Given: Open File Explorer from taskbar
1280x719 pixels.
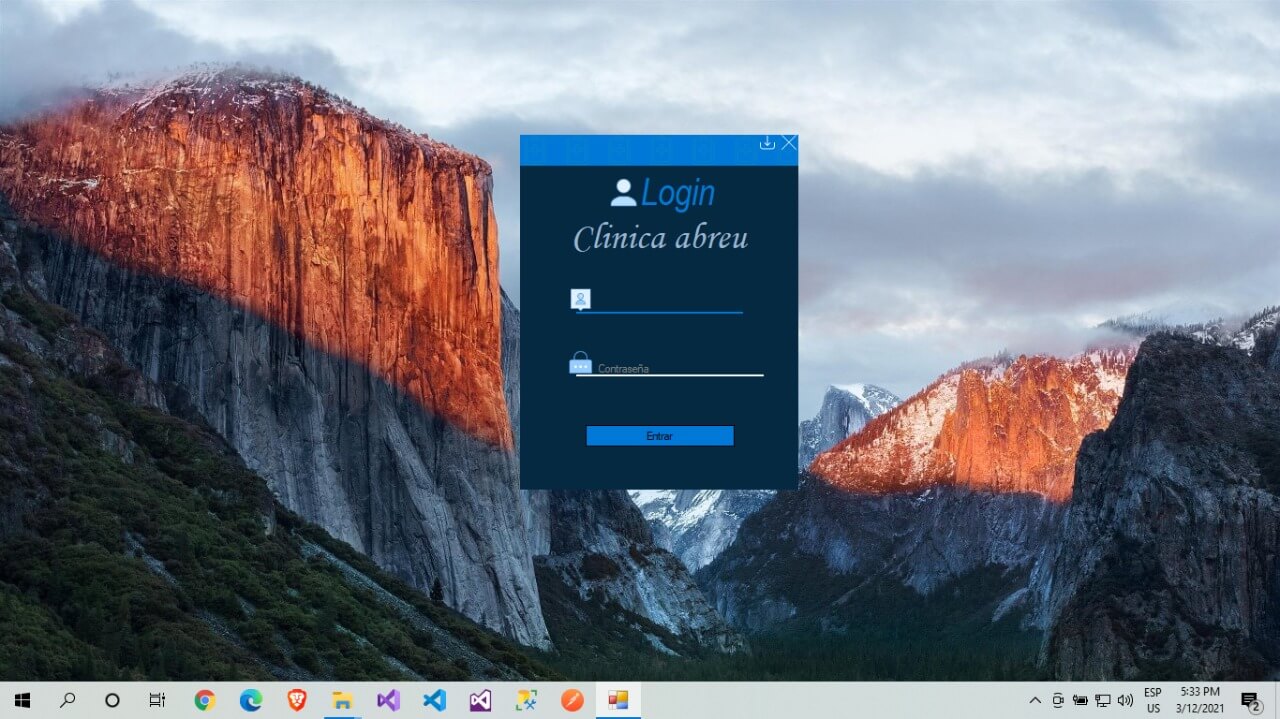Looking at the screenshot, I should click(342, 700).
